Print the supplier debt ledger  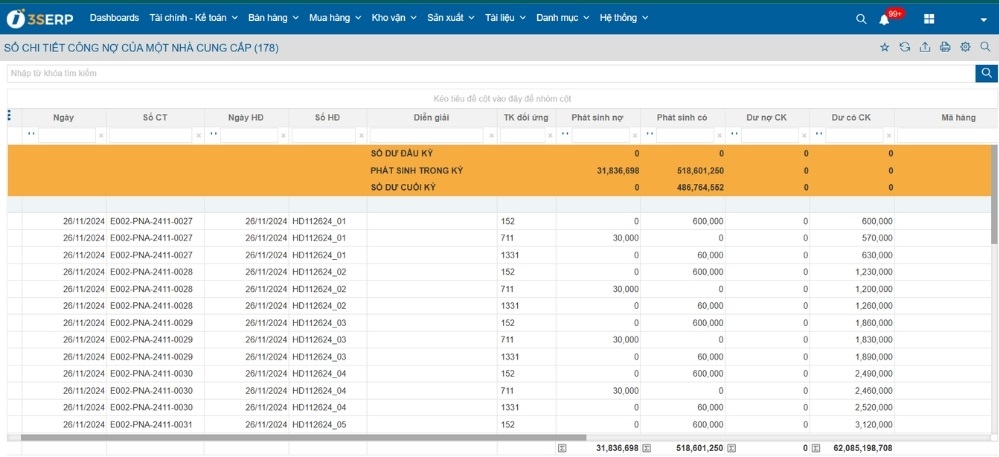(945, 47)
